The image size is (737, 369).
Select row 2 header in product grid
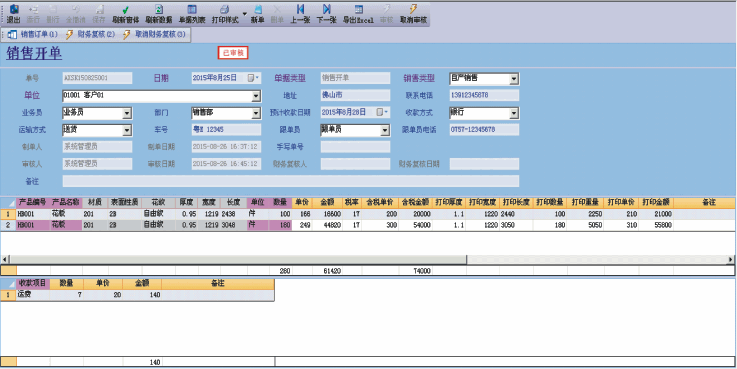pos(8,225)
